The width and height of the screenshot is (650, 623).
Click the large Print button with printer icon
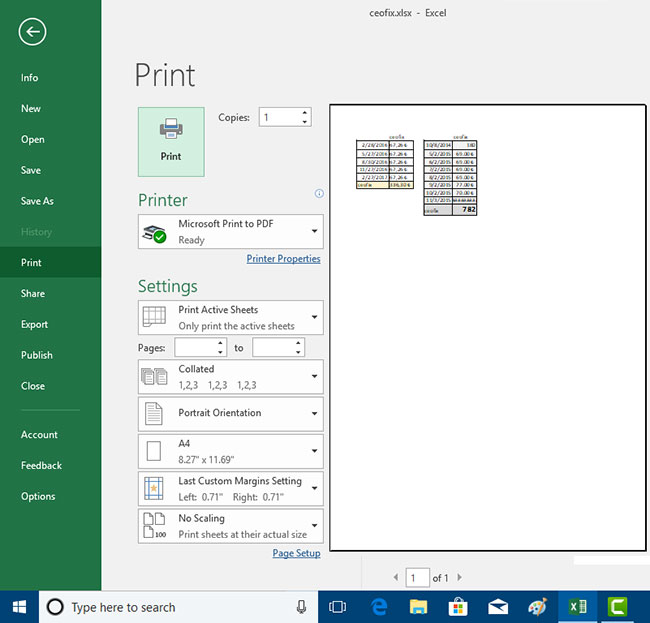(x=171, y=142)
